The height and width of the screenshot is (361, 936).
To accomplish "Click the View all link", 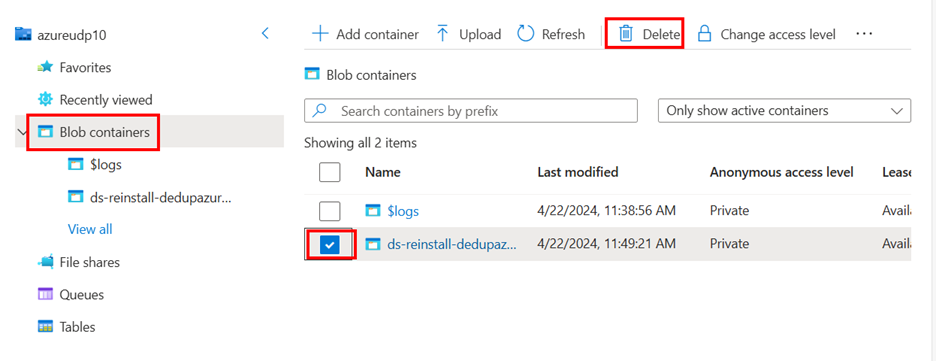I will coord(90,229).
